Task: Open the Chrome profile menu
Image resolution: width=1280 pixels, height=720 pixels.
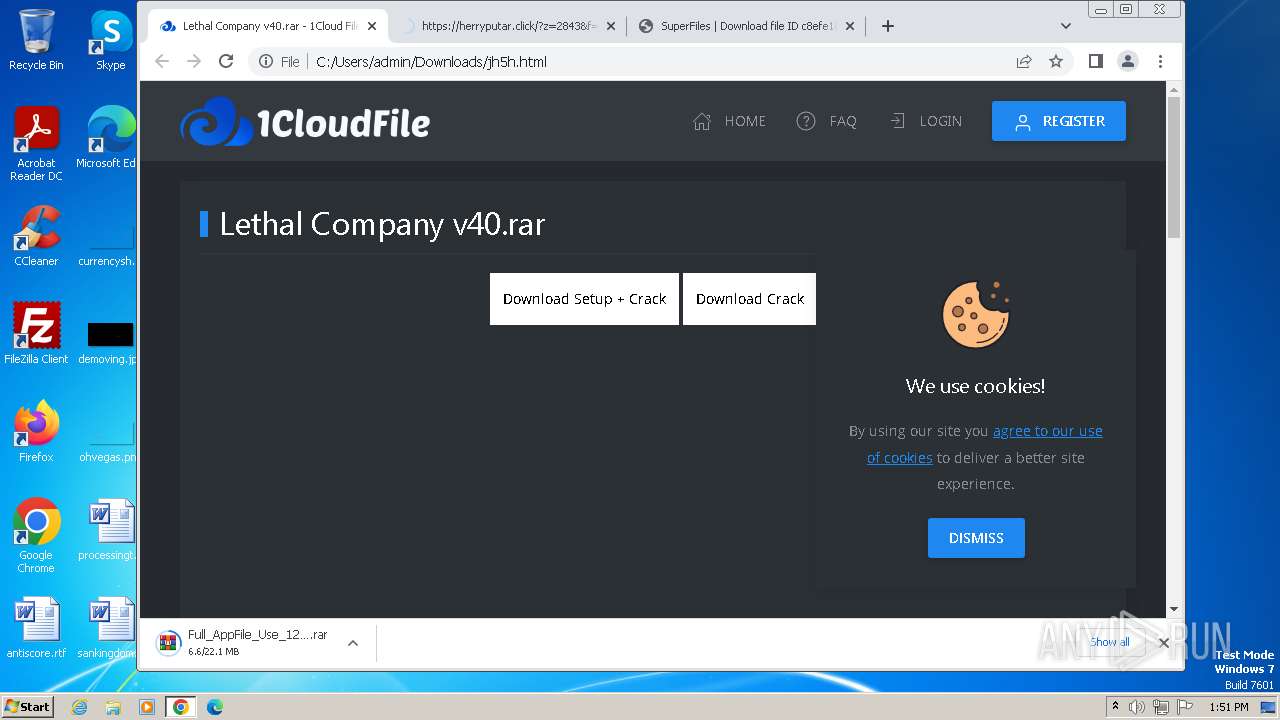Action: (1128, 61)
